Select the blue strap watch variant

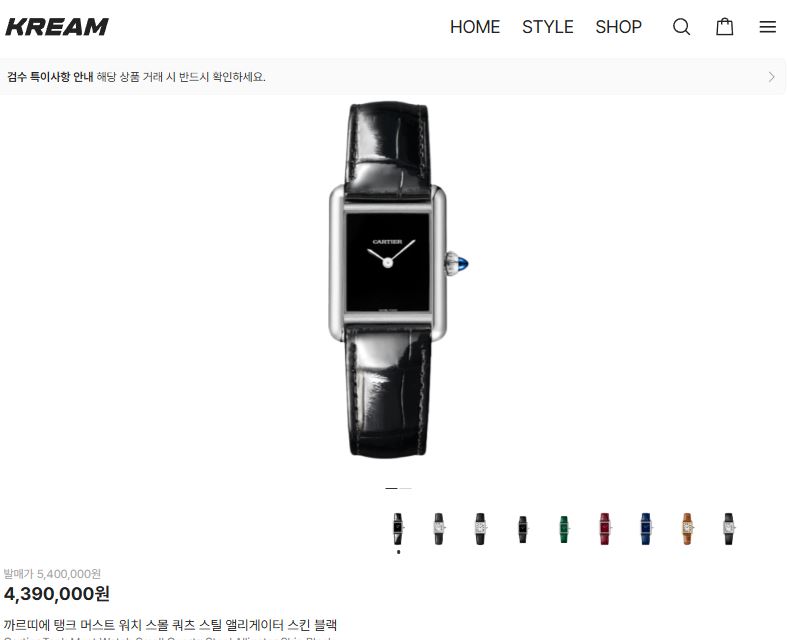tap(646, 529)
